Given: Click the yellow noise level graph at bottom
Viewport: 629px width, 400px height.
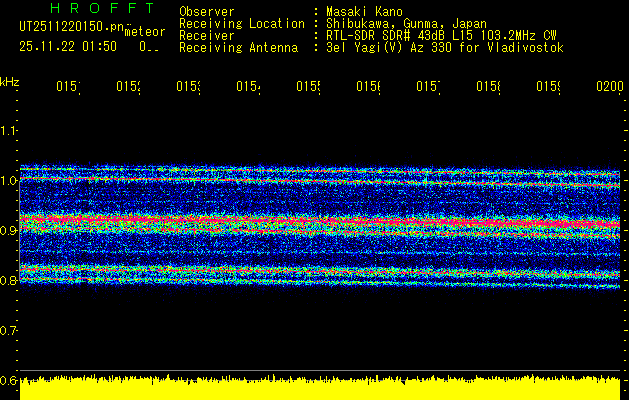Looking at the screenshot, I should [x=320, y=389].
